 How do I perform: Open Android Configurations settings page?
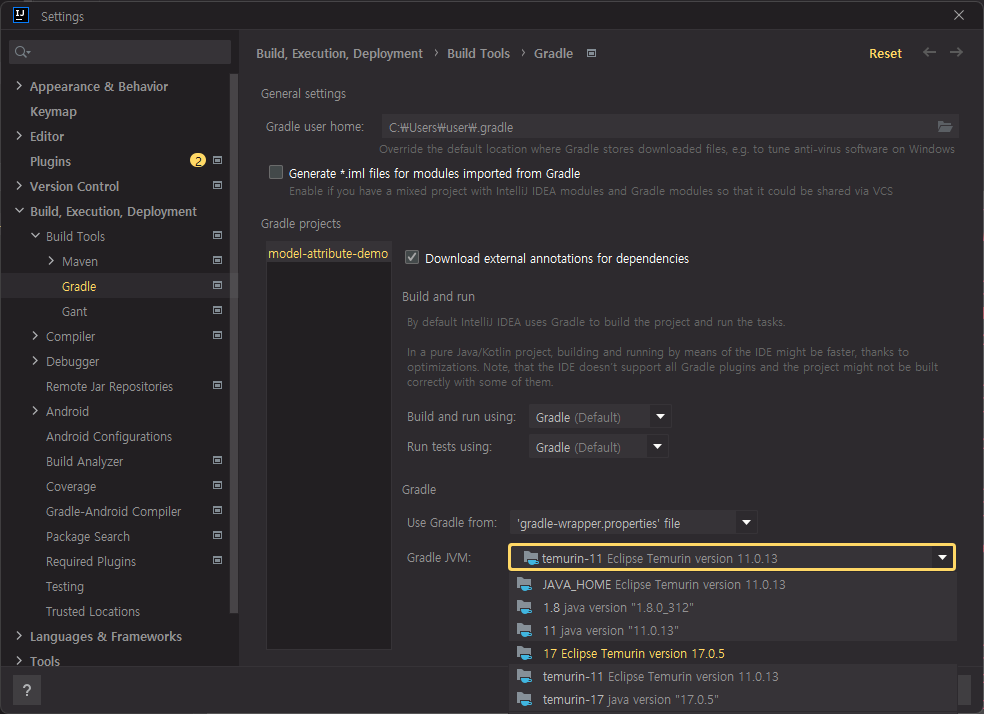[109, 436]
